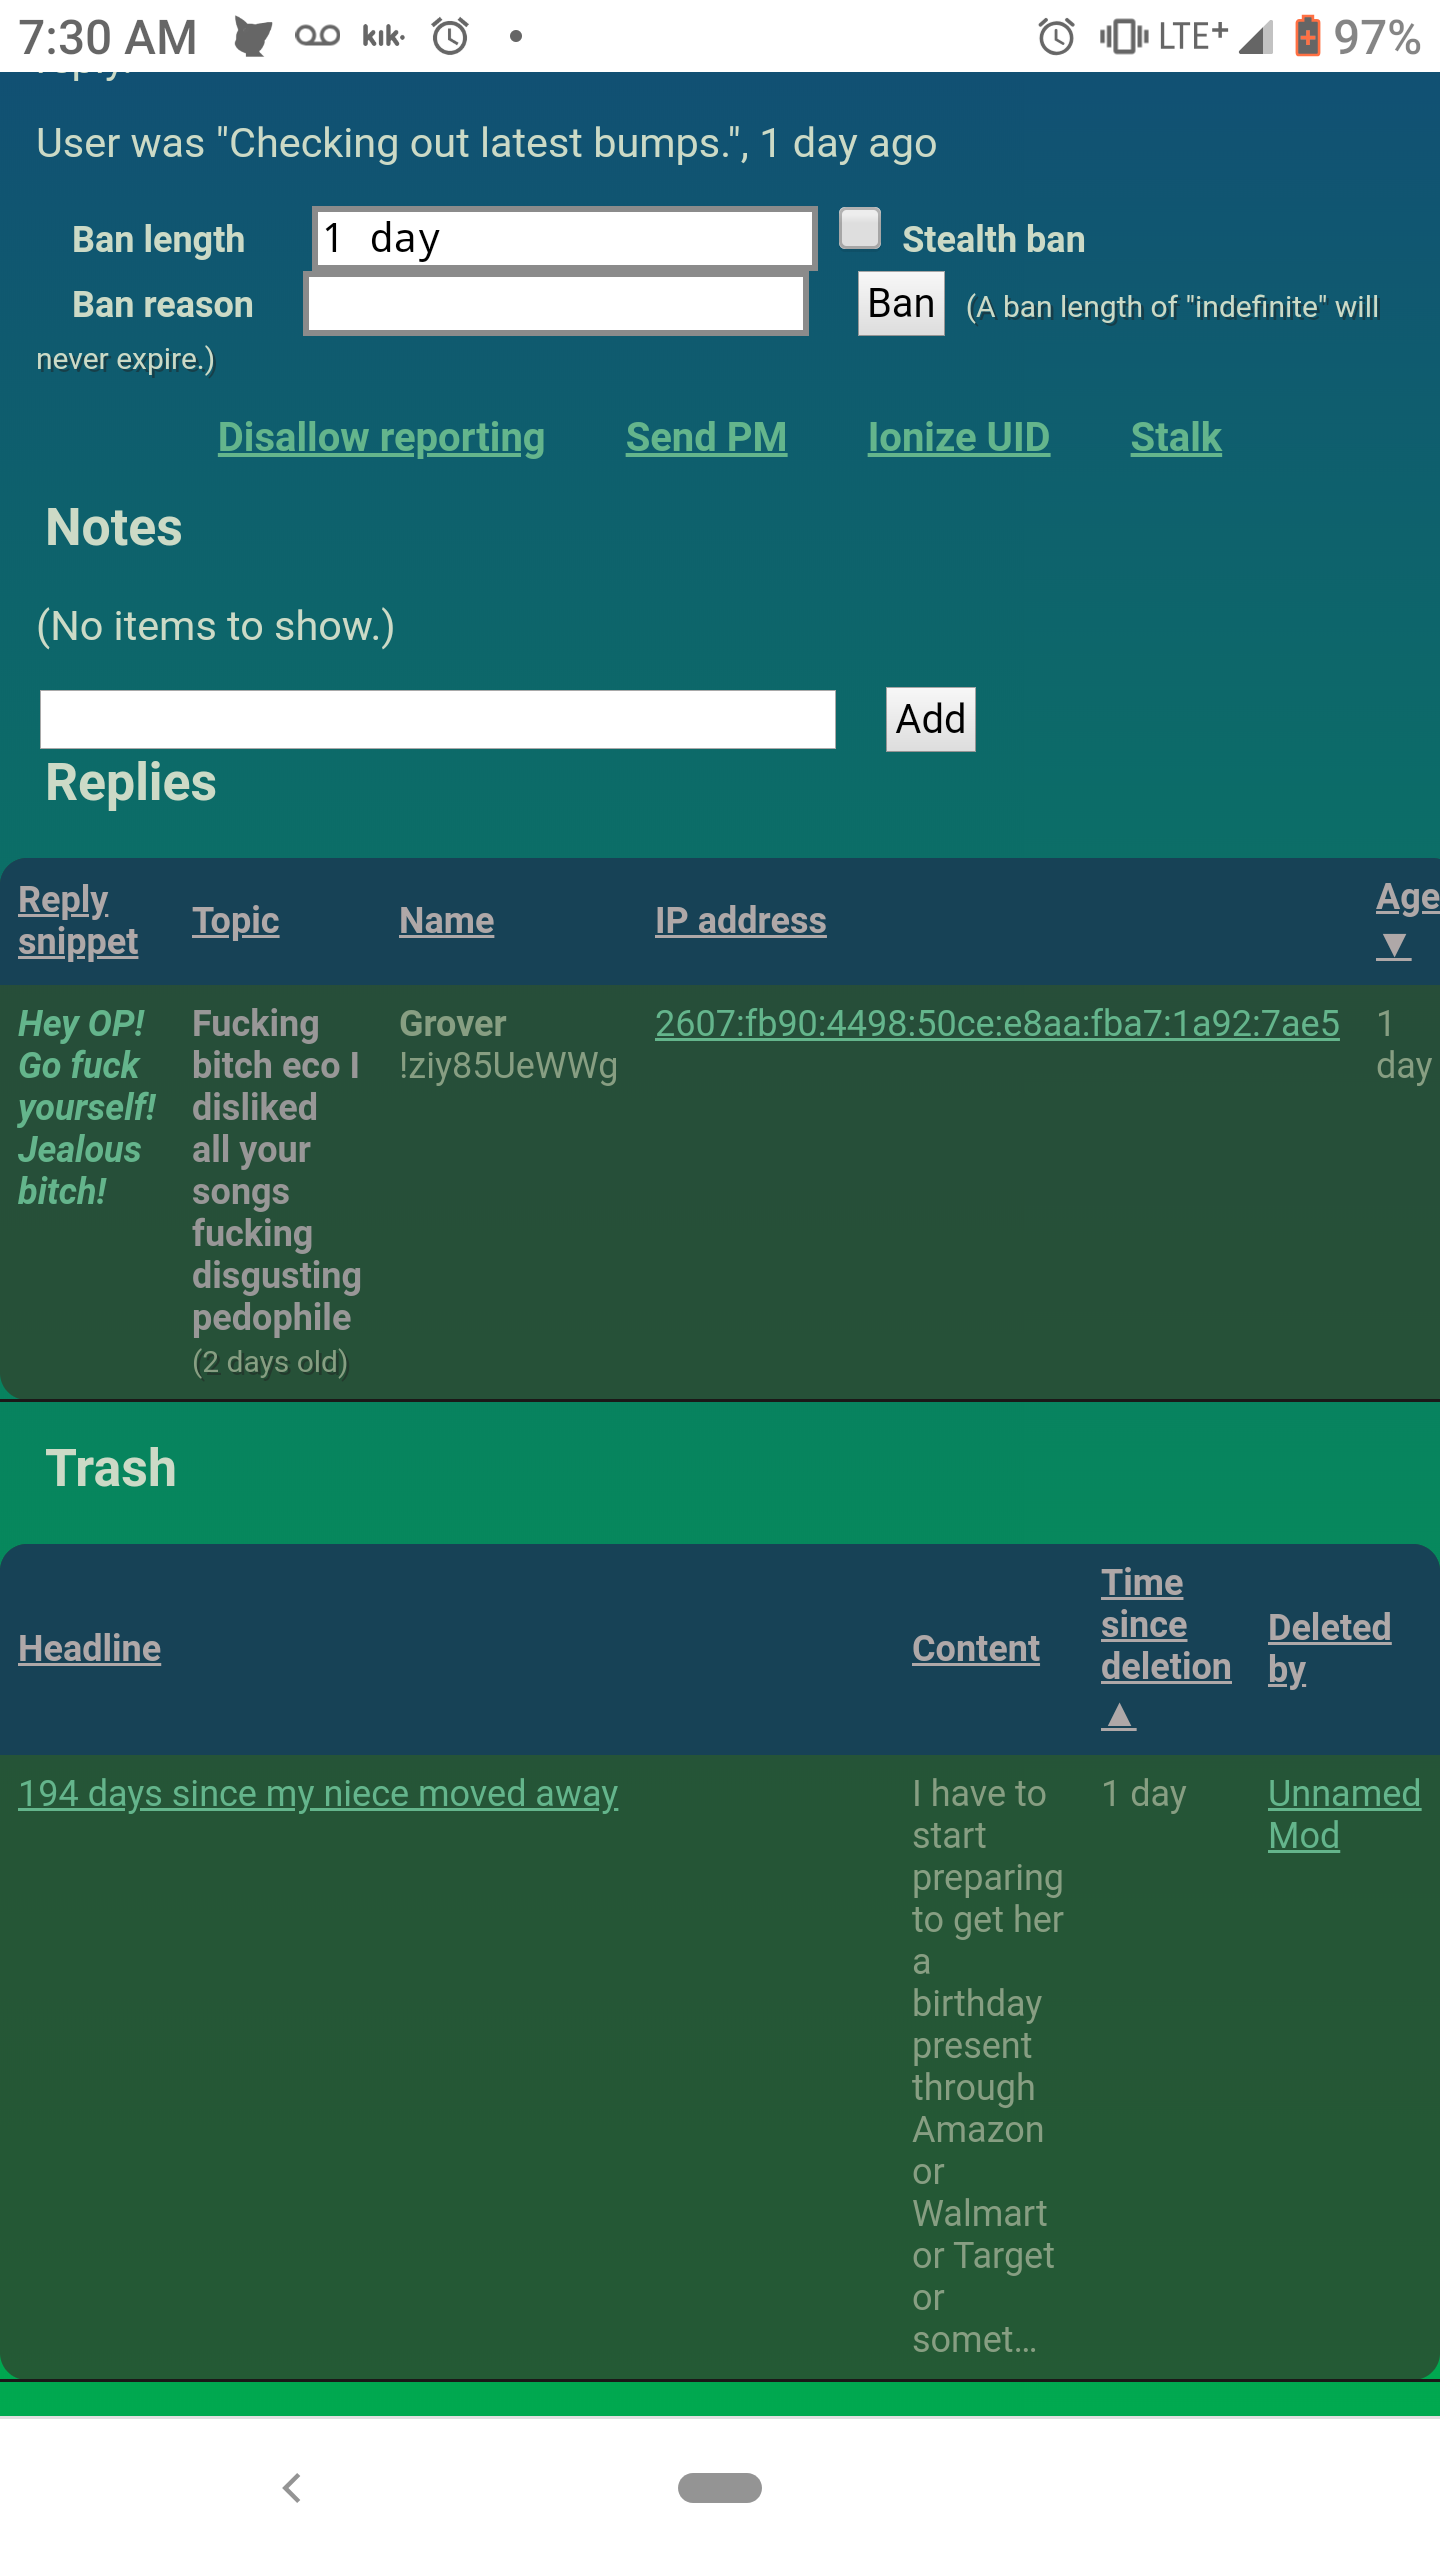Tap the cat-face notification icon
Viewport: 1440px width, 2560px height.
pos(252,37)
